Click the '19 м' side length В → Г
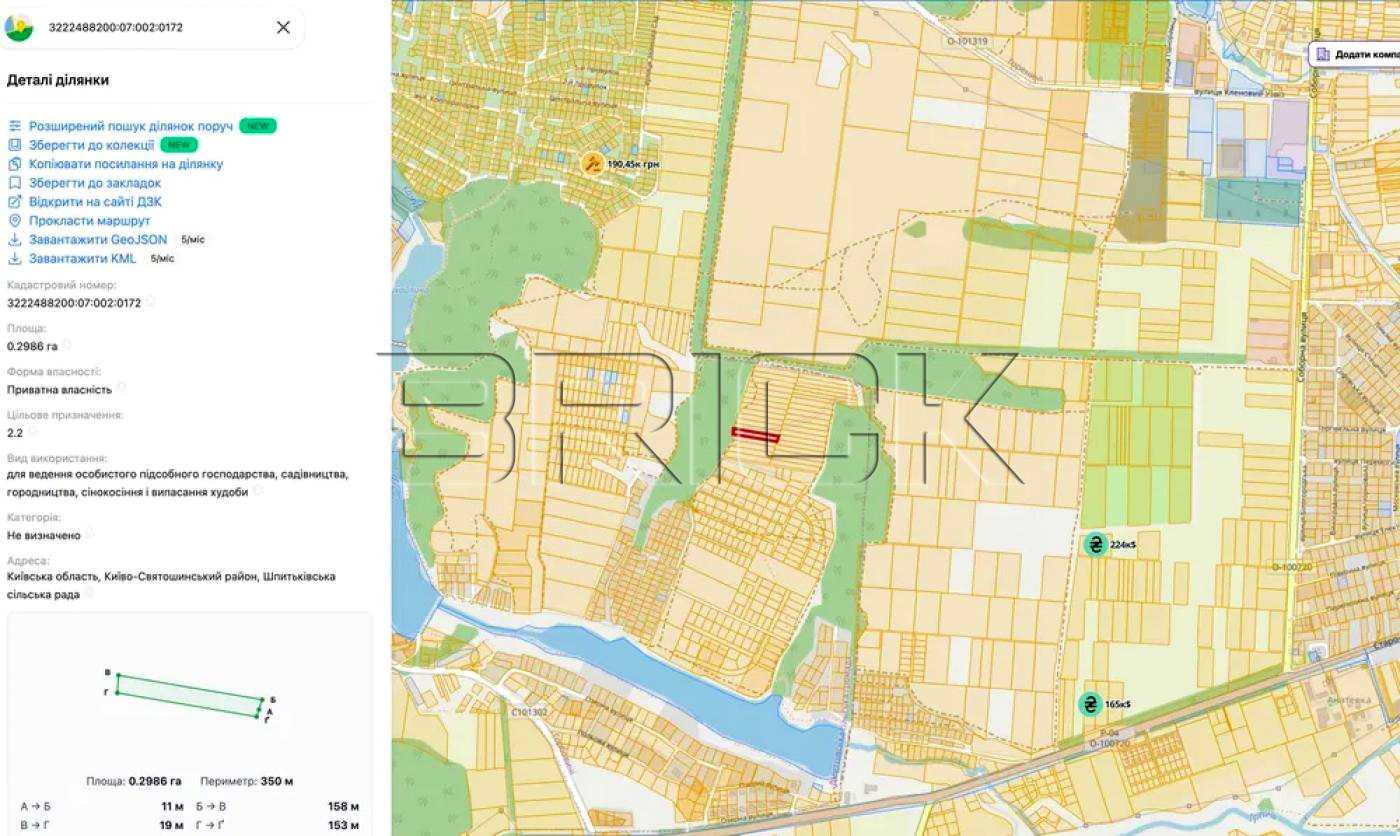This screenshot has width=1400, height=836. (172, 825)
